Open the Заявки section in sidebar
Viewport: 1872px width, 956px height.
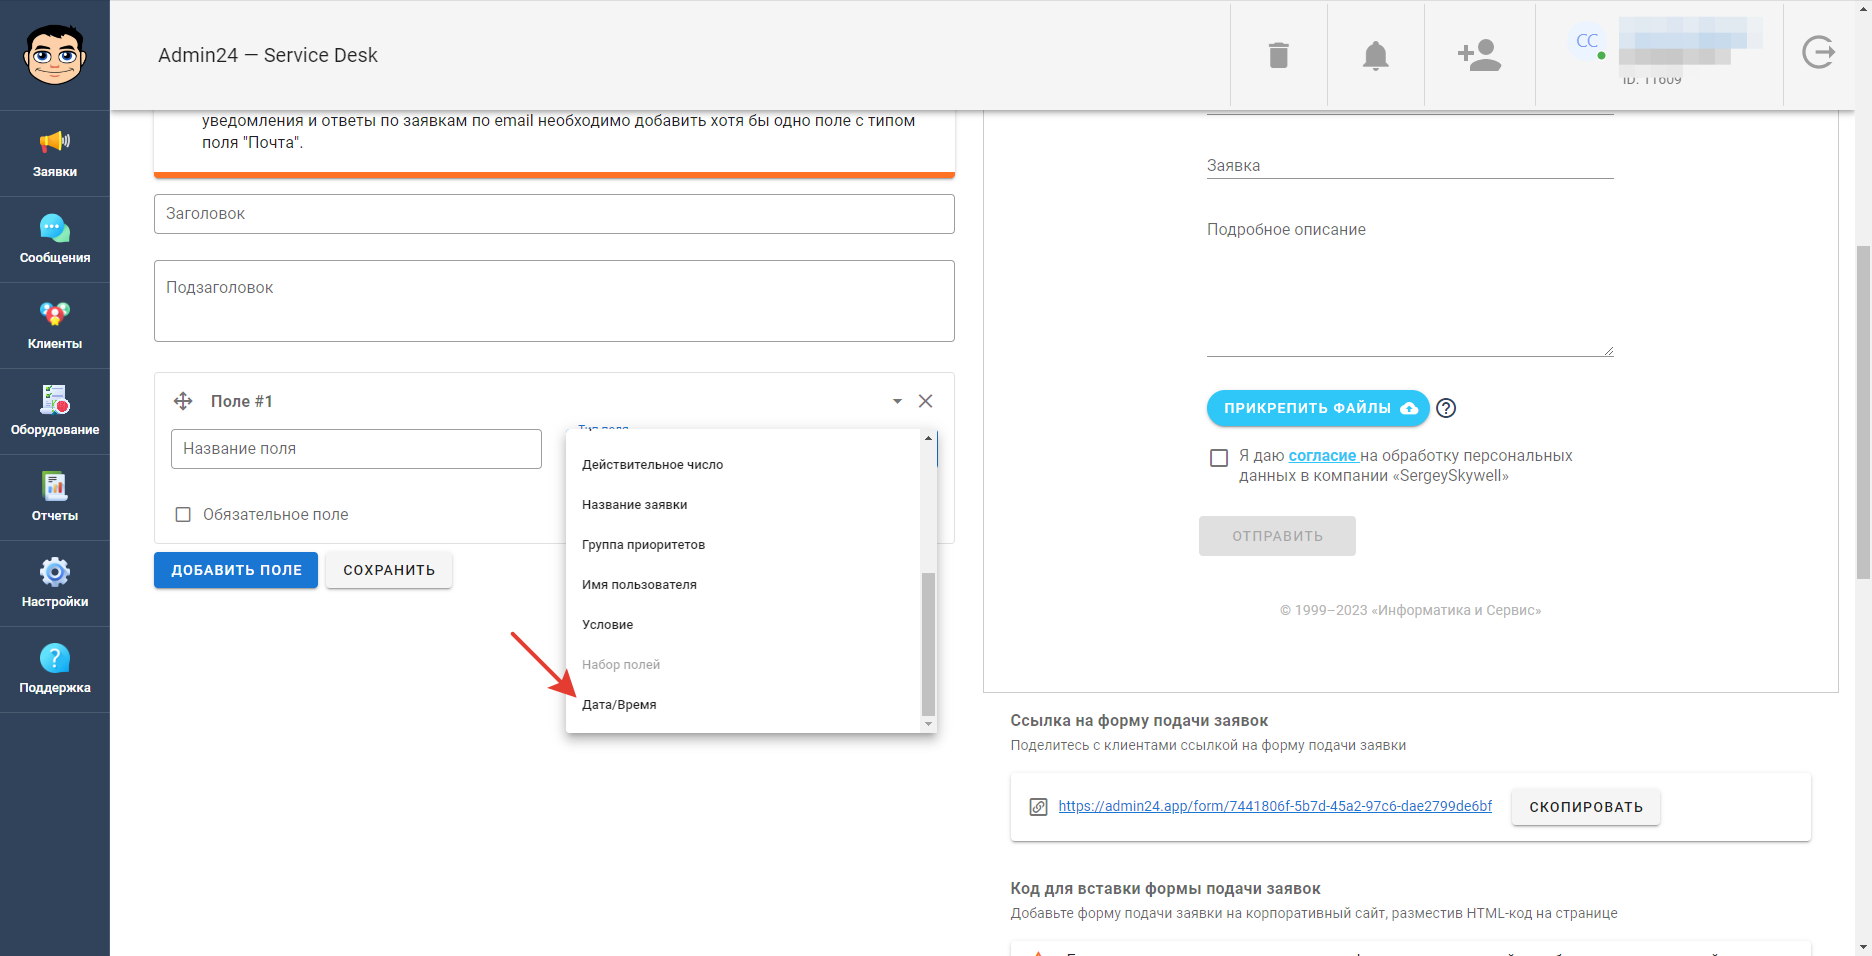[x=55, y=154]
